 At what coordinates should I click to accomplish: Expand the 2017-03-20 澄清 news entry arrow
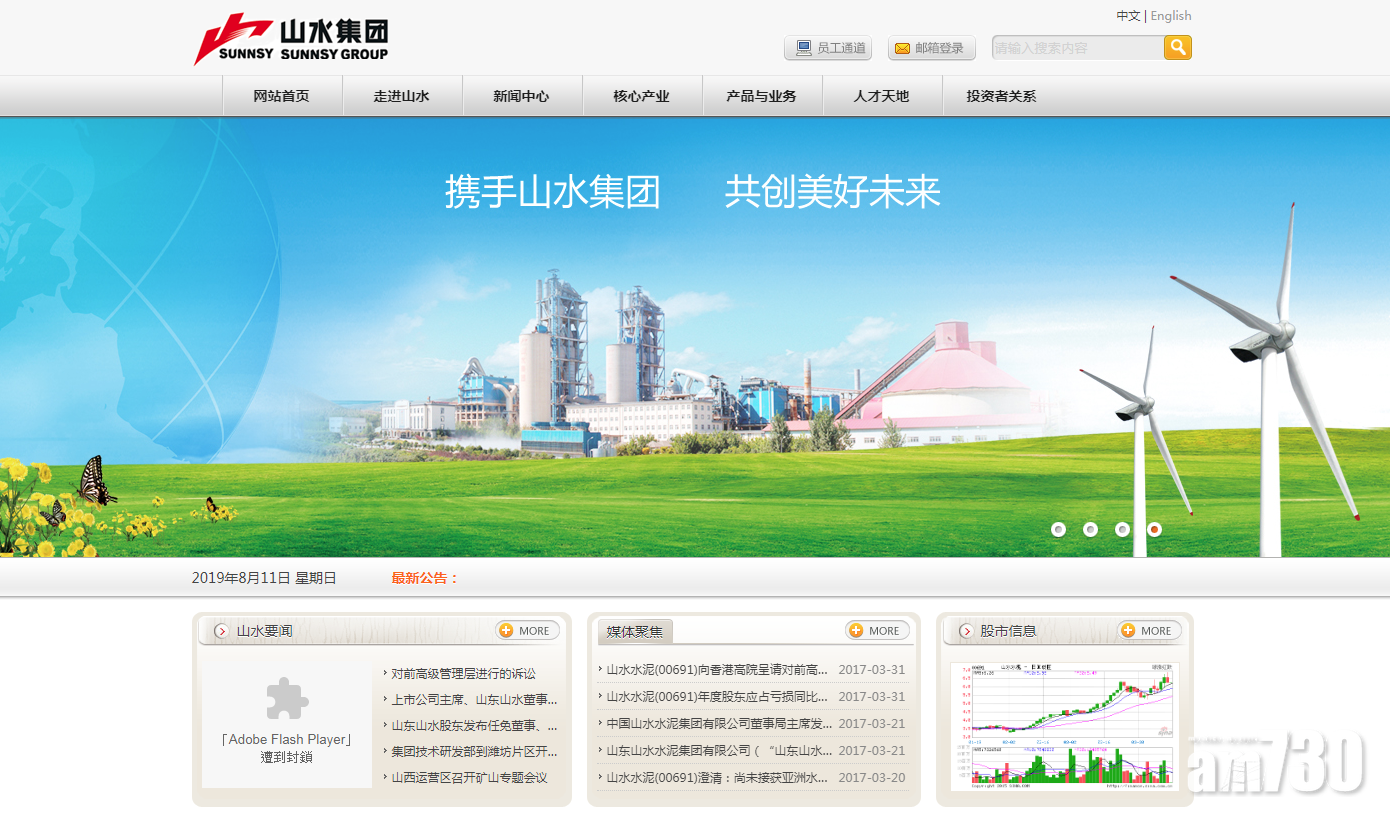coord(600,776)
